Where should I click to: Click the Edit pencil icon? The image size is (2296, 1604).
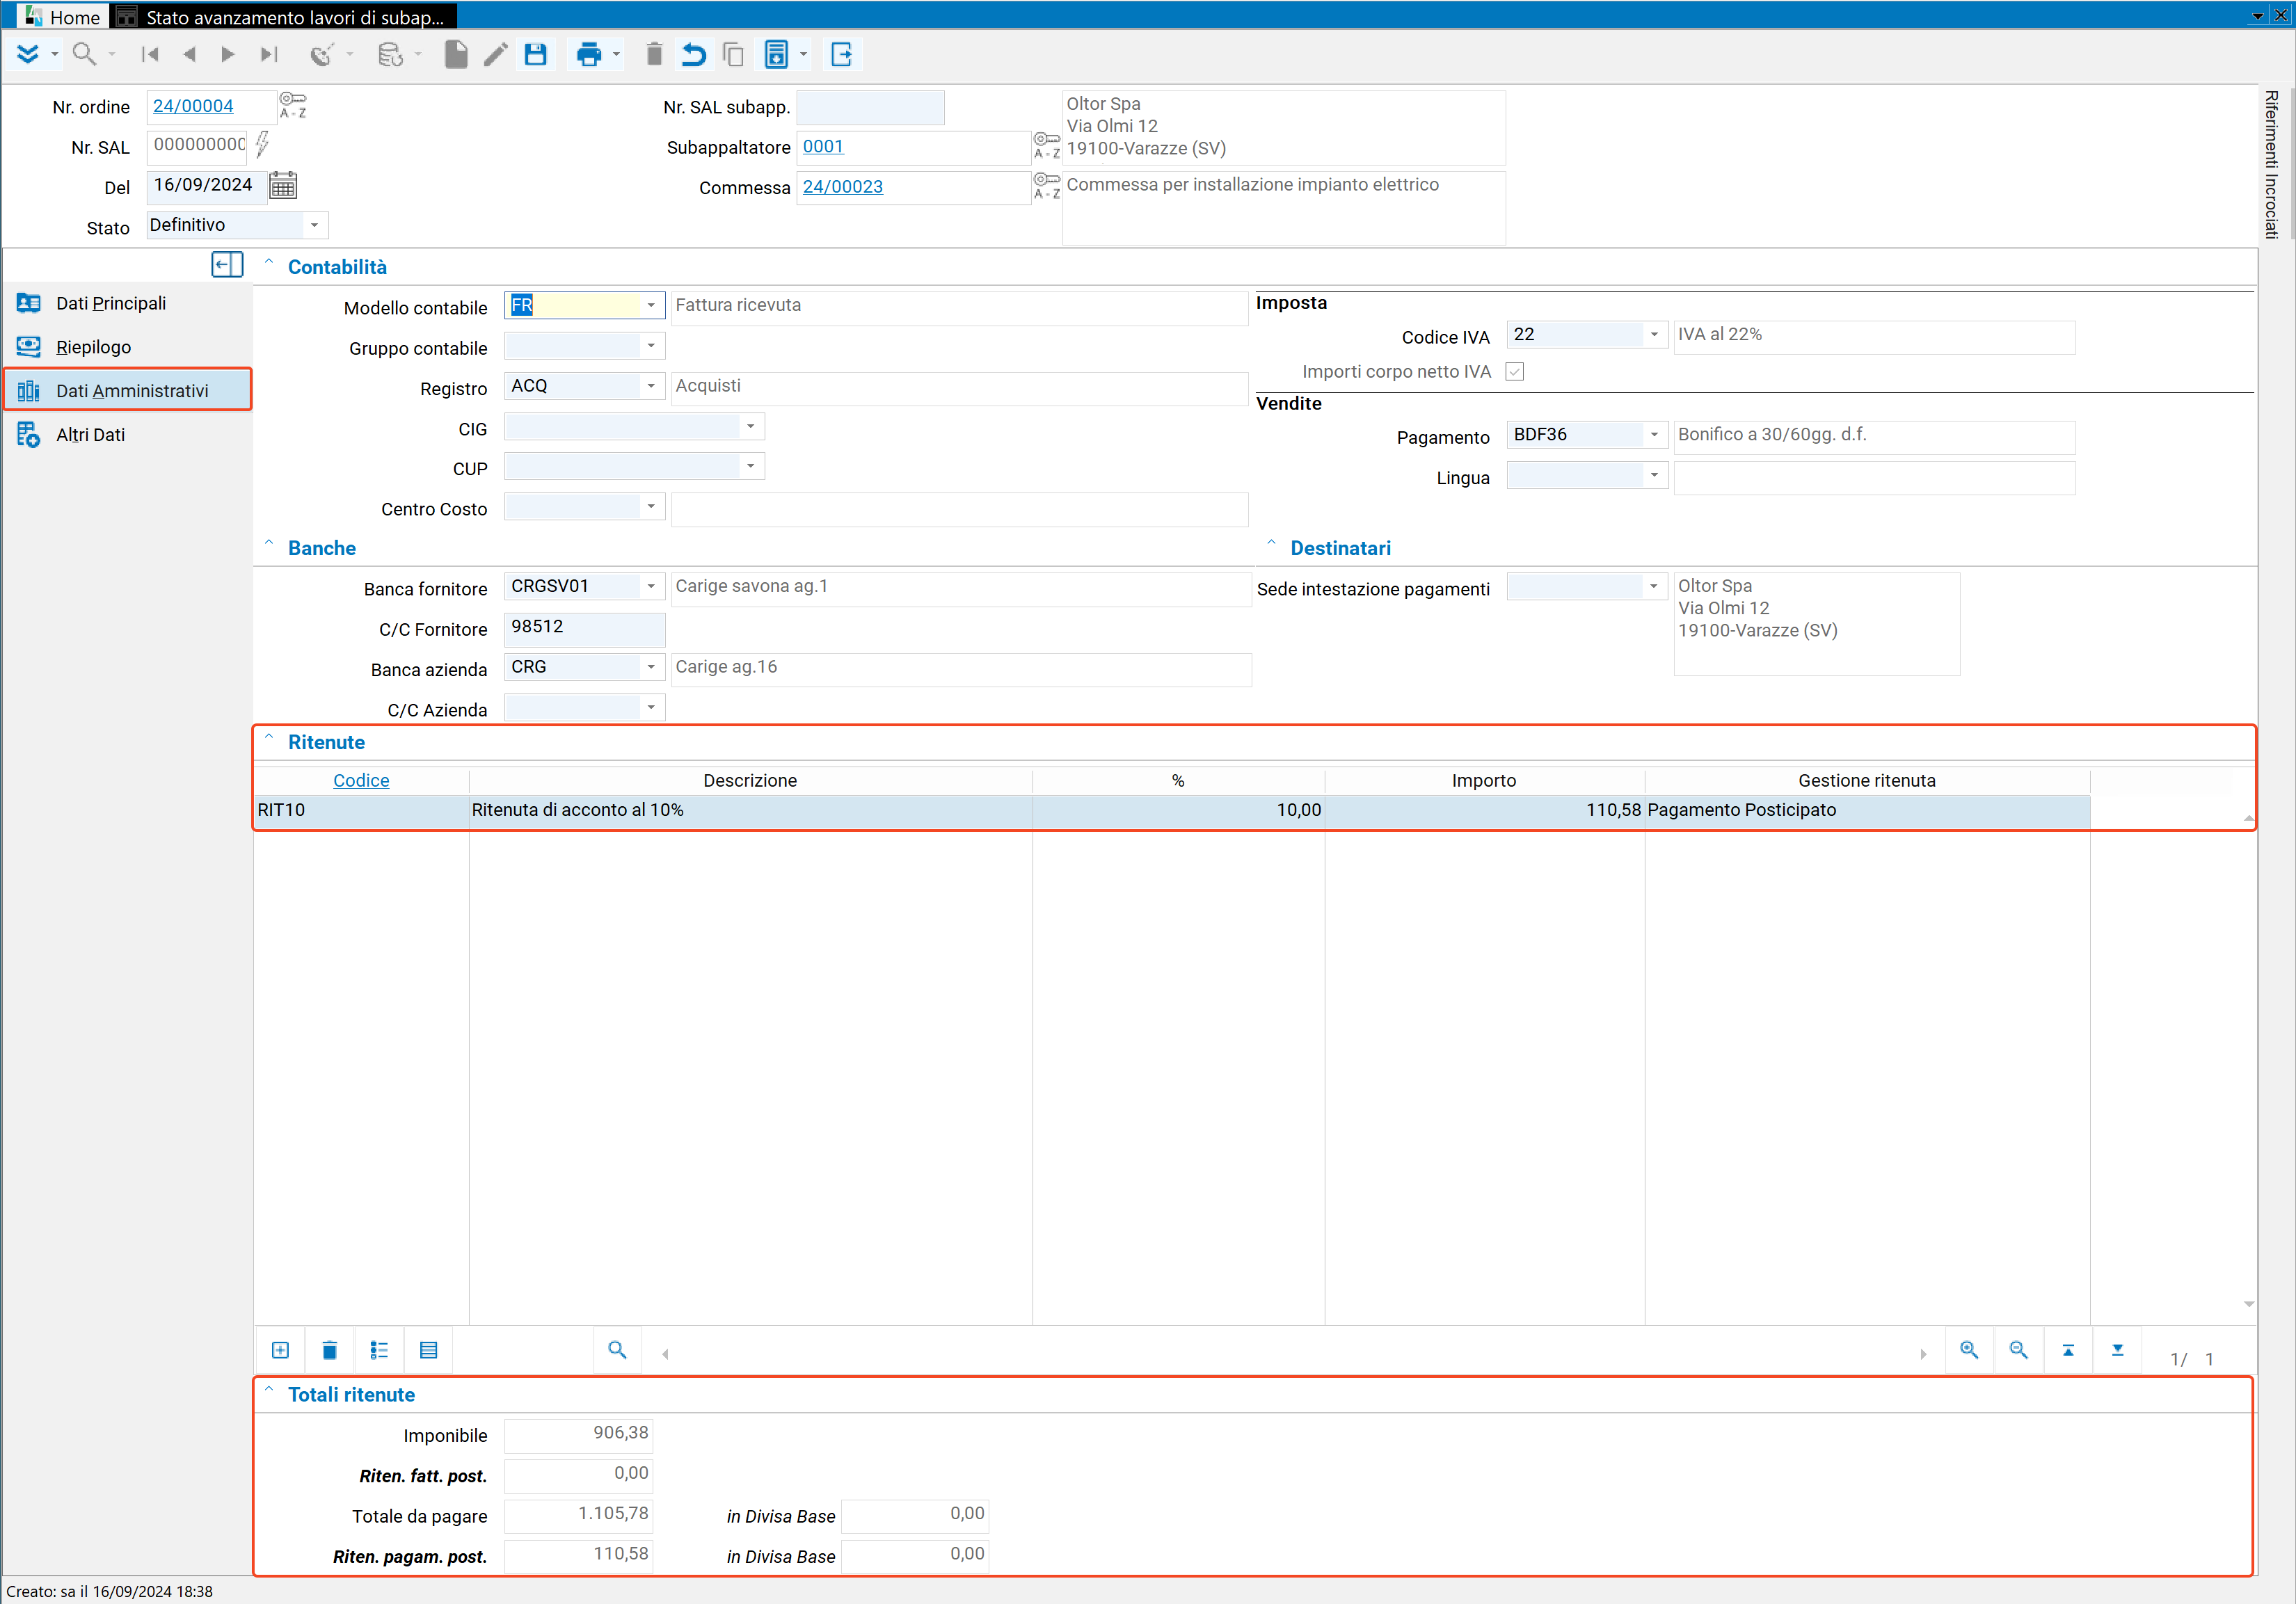pos(496,54)
